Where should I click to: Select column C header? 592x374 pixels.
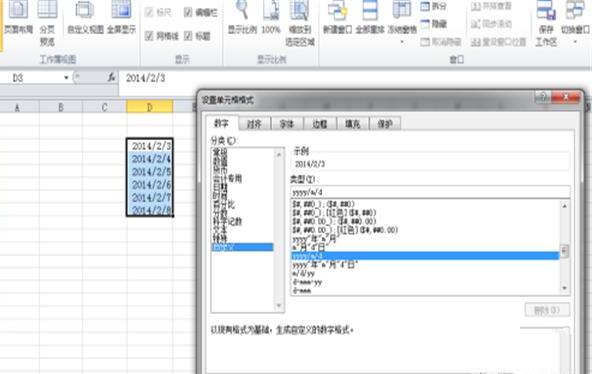pyautogui.click(x=105, y=108)
